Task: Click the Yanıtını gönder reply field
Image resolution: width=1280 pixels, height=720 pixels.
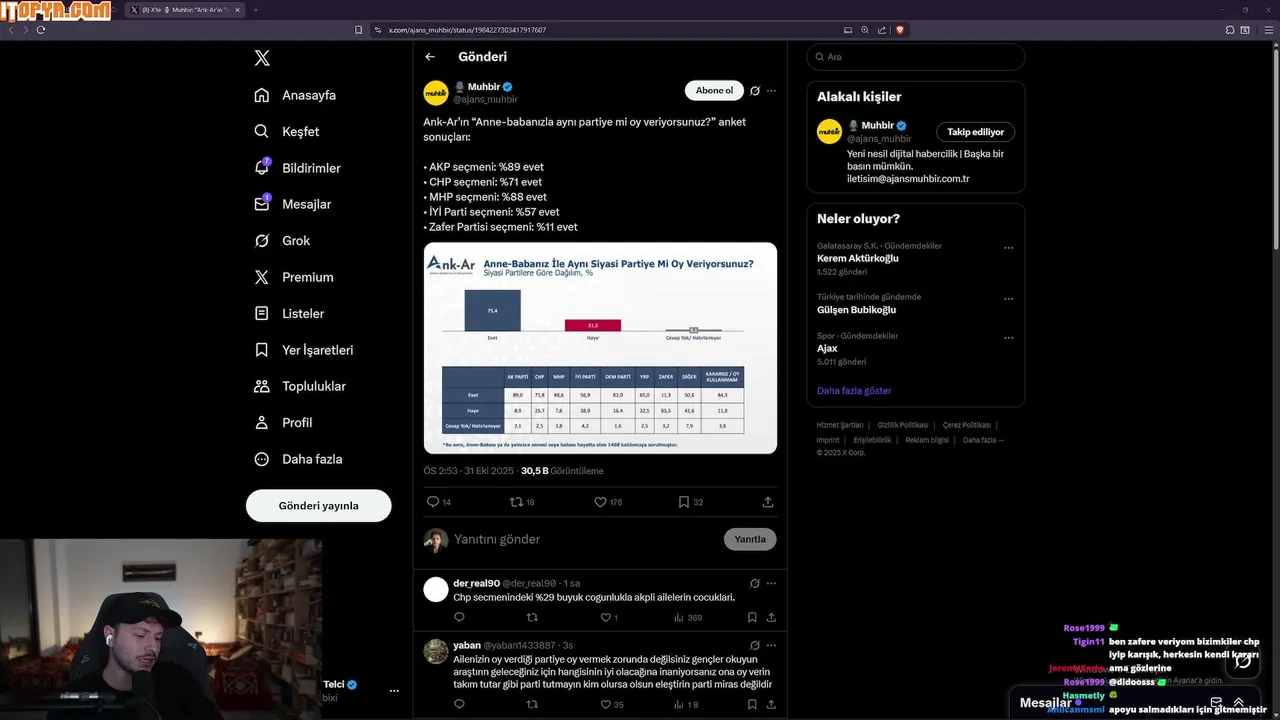Action: point(585,539)
